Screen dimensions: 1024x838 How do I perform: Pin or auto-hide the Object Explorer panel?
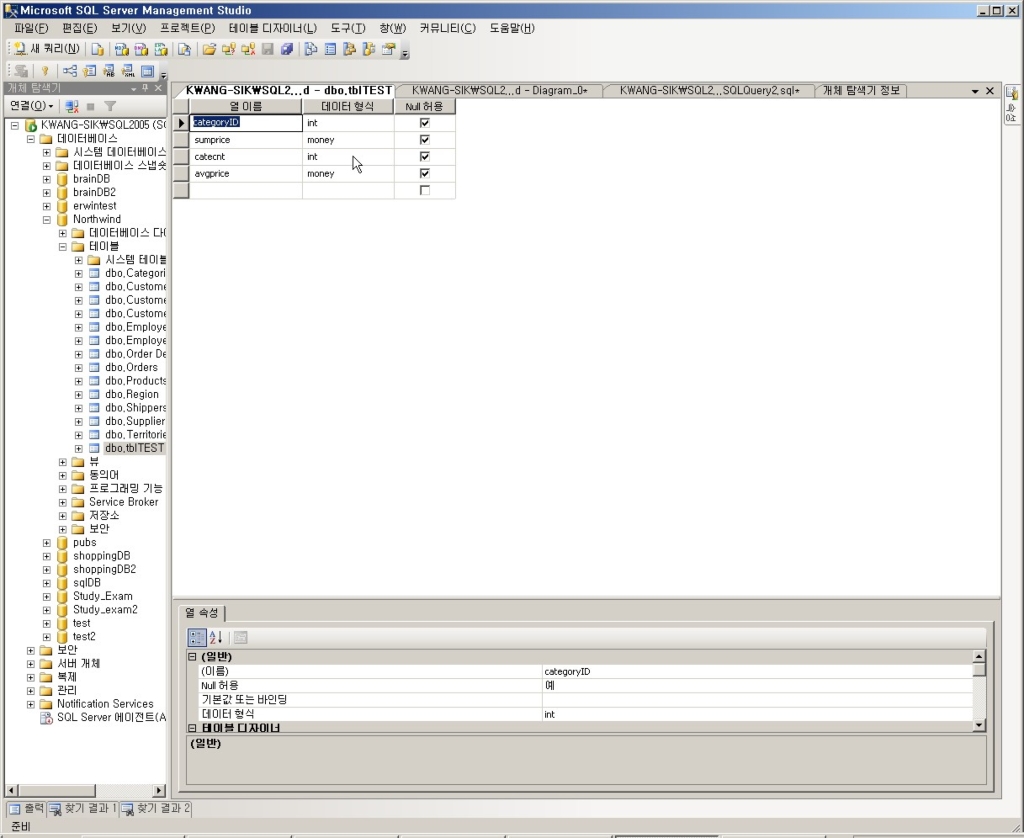click(x=146, y=88)
